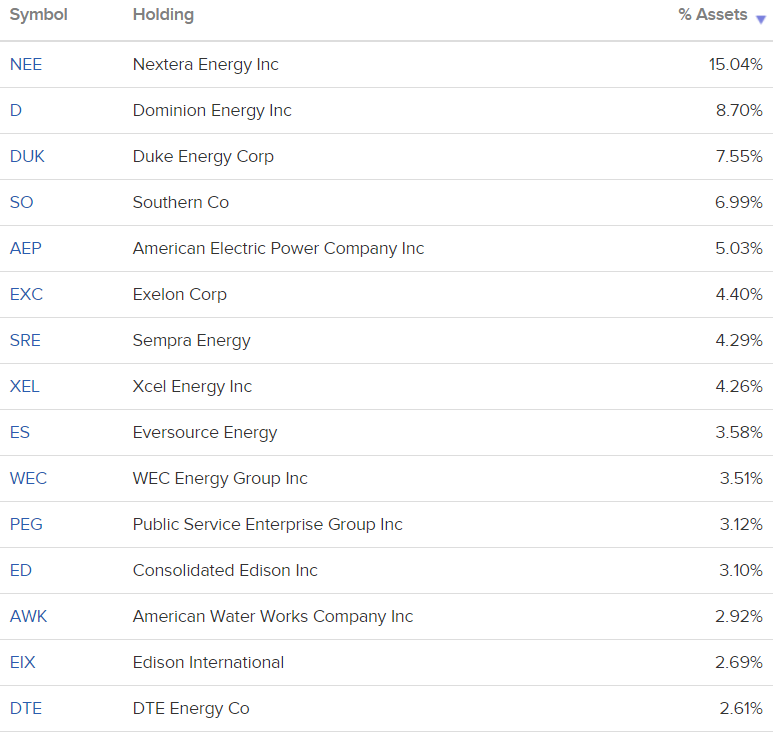Open the ED ticker link
This screenshot has height=734, width=775.
tap(21, 570)
